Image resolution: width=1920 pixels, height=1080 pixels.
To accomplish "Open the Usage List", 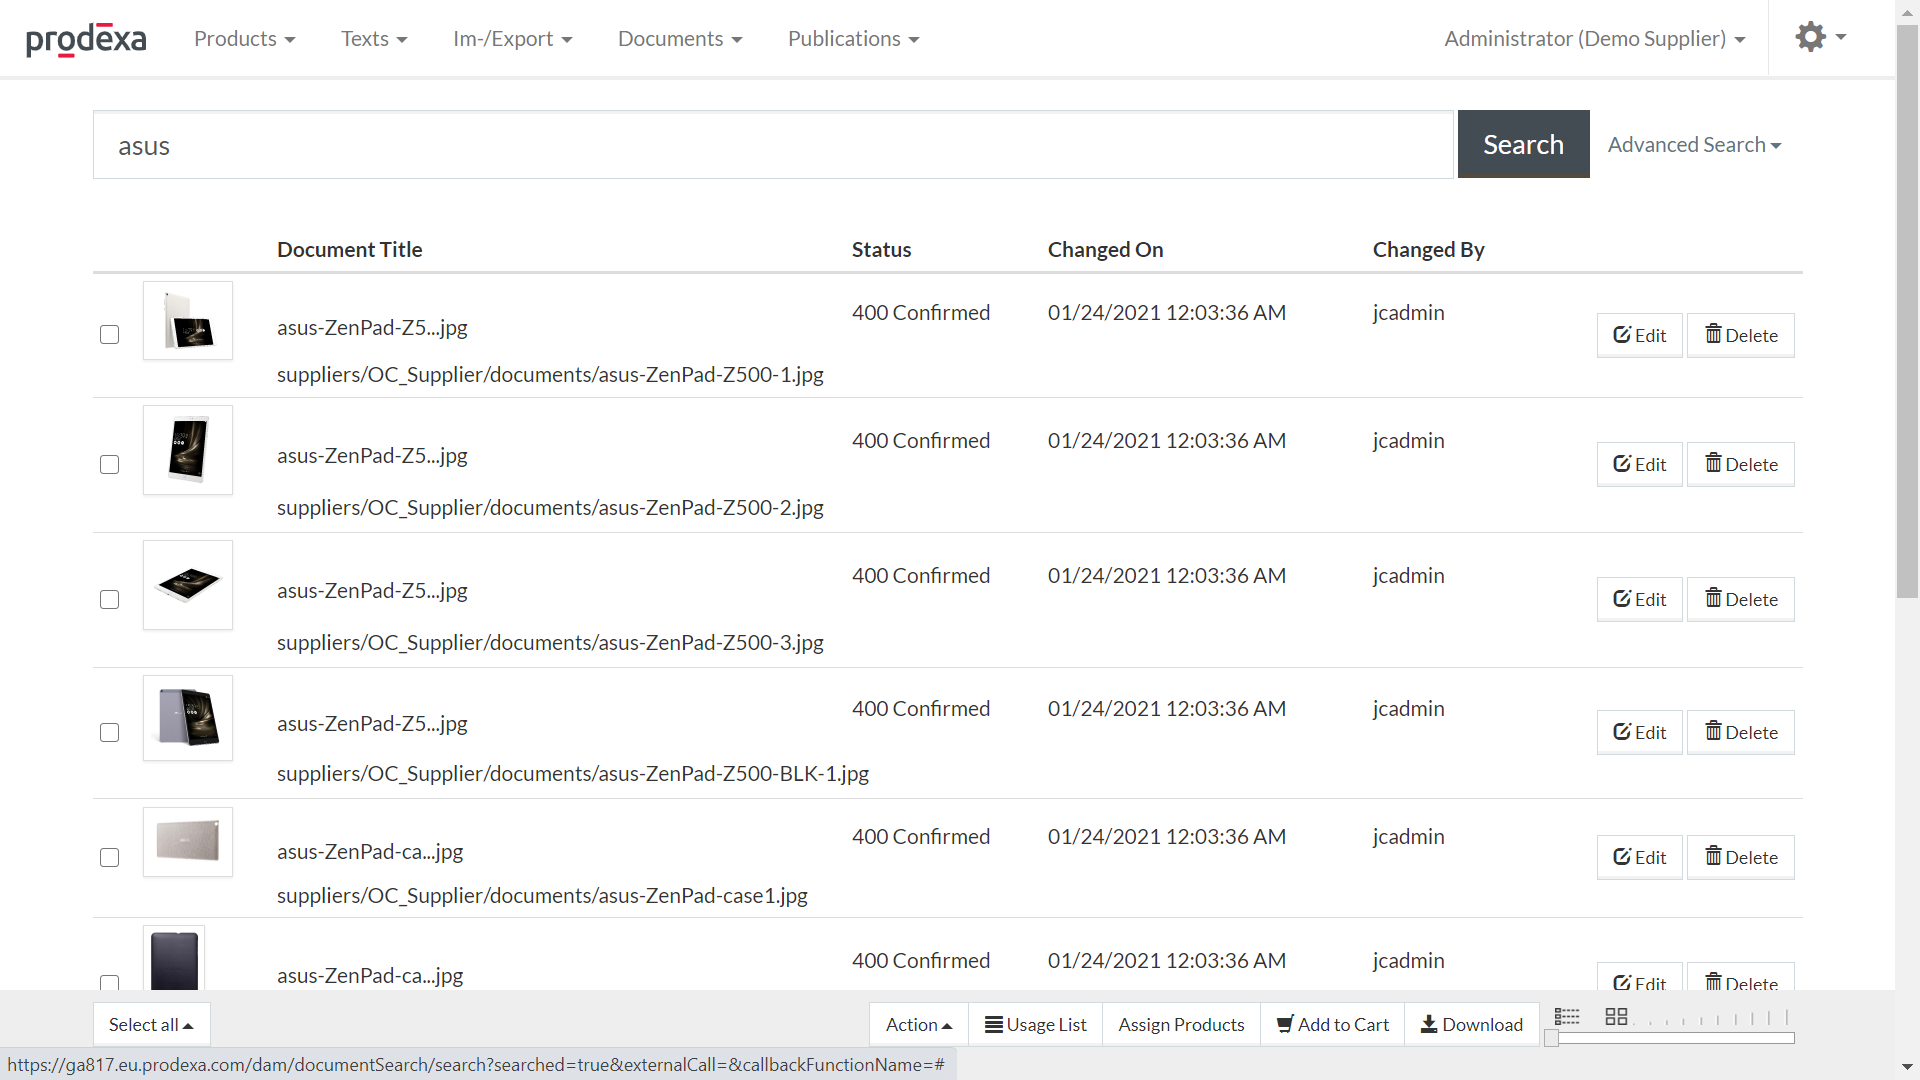I will (1035, 1024).
